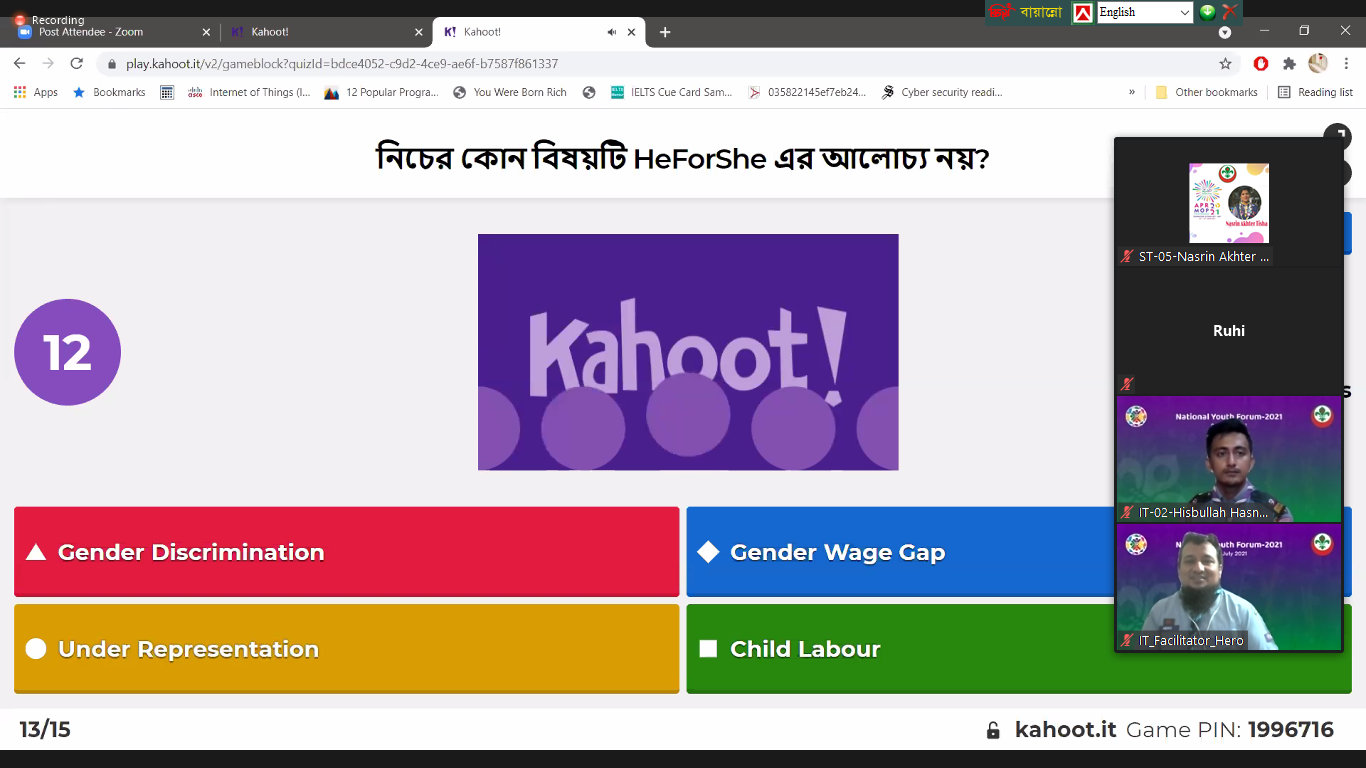
Task: Open the Reading list panel
Action: 1315,92
